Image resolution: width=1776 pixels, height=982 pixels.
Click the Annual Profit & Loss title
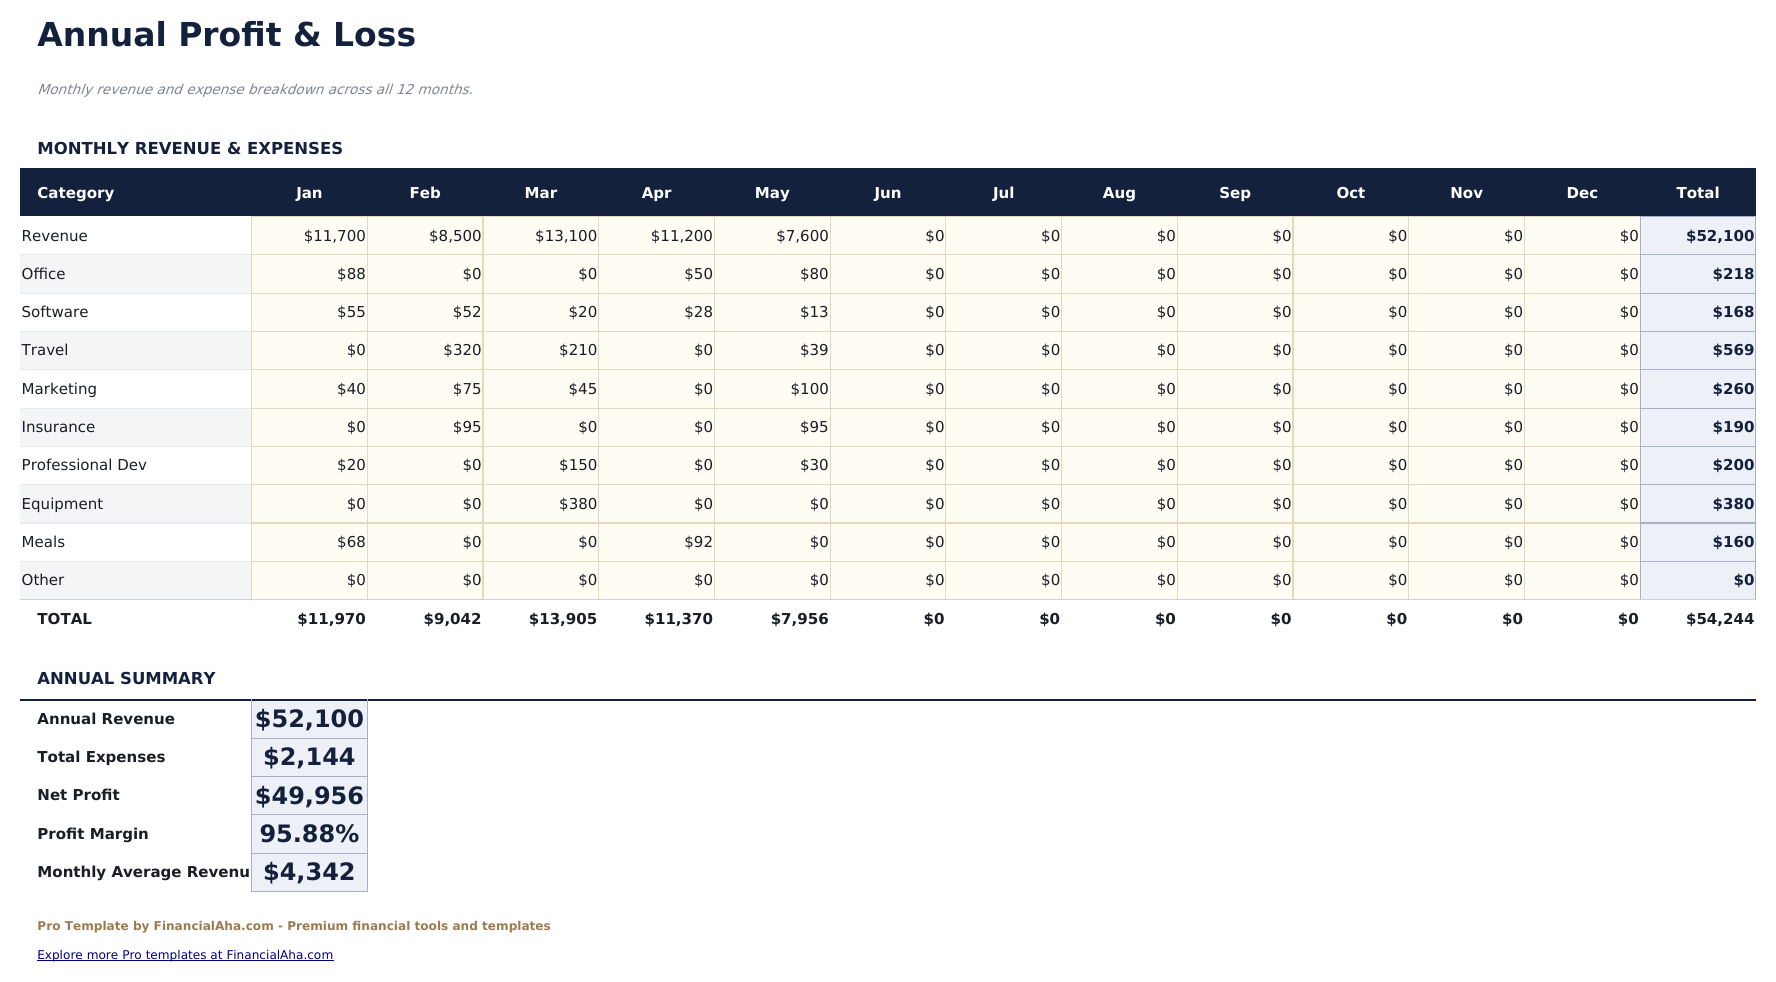(225, 34)
